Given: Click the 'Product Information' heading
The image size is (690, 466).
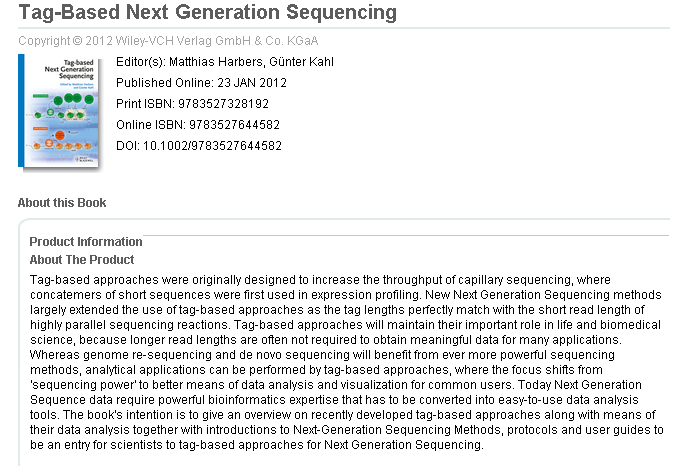Looking at the screenshot, I should pyautogui.click(x=86, y=242).
